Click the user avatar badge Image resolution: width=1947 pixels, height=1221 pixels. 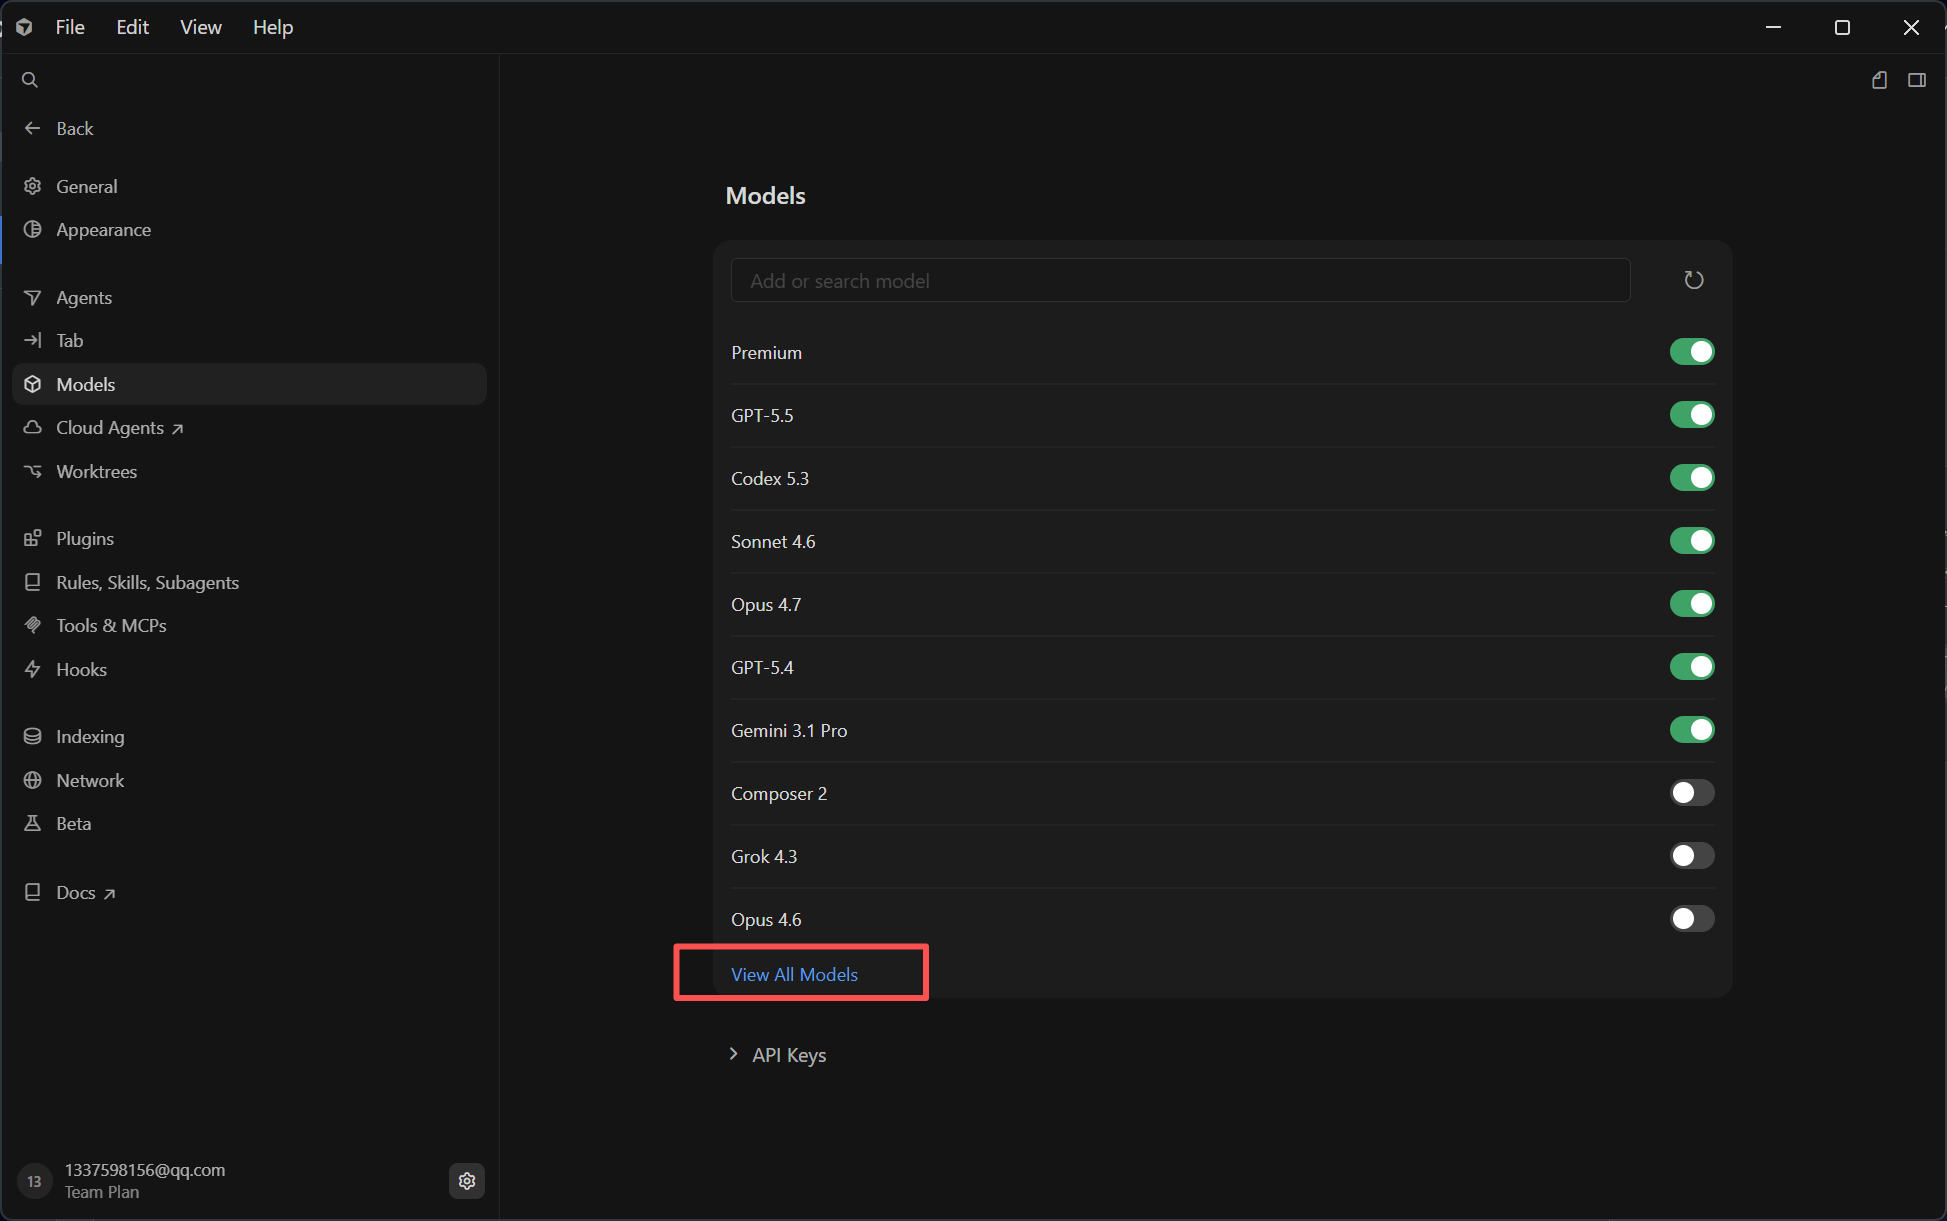[x=35, y=1181]
